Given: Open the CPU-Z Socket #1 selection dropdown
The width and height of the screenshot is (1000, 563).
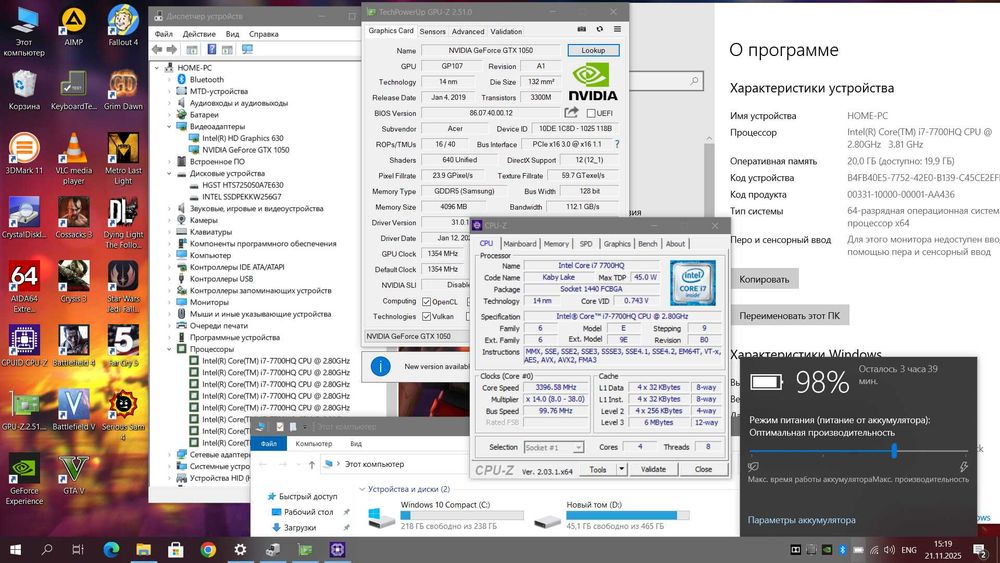Looking at the screenshot, I should point(554,448).
